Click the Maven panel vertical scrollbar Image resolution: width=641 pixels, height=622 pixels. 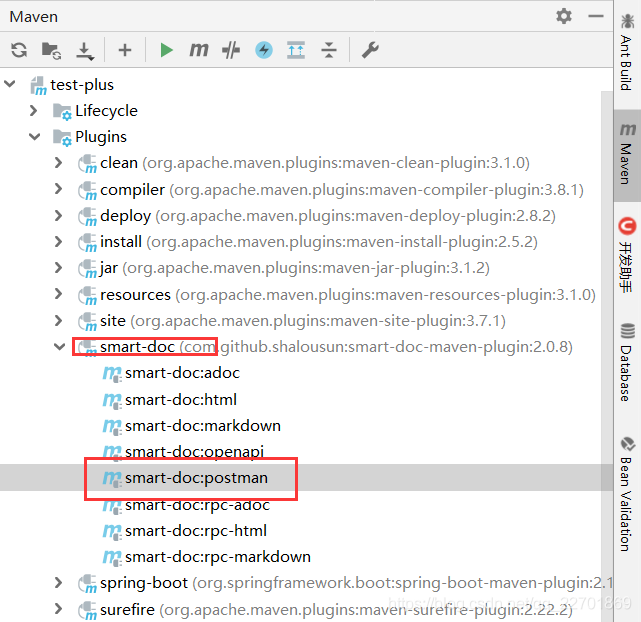pyautogui.click(x=607, y=356)
